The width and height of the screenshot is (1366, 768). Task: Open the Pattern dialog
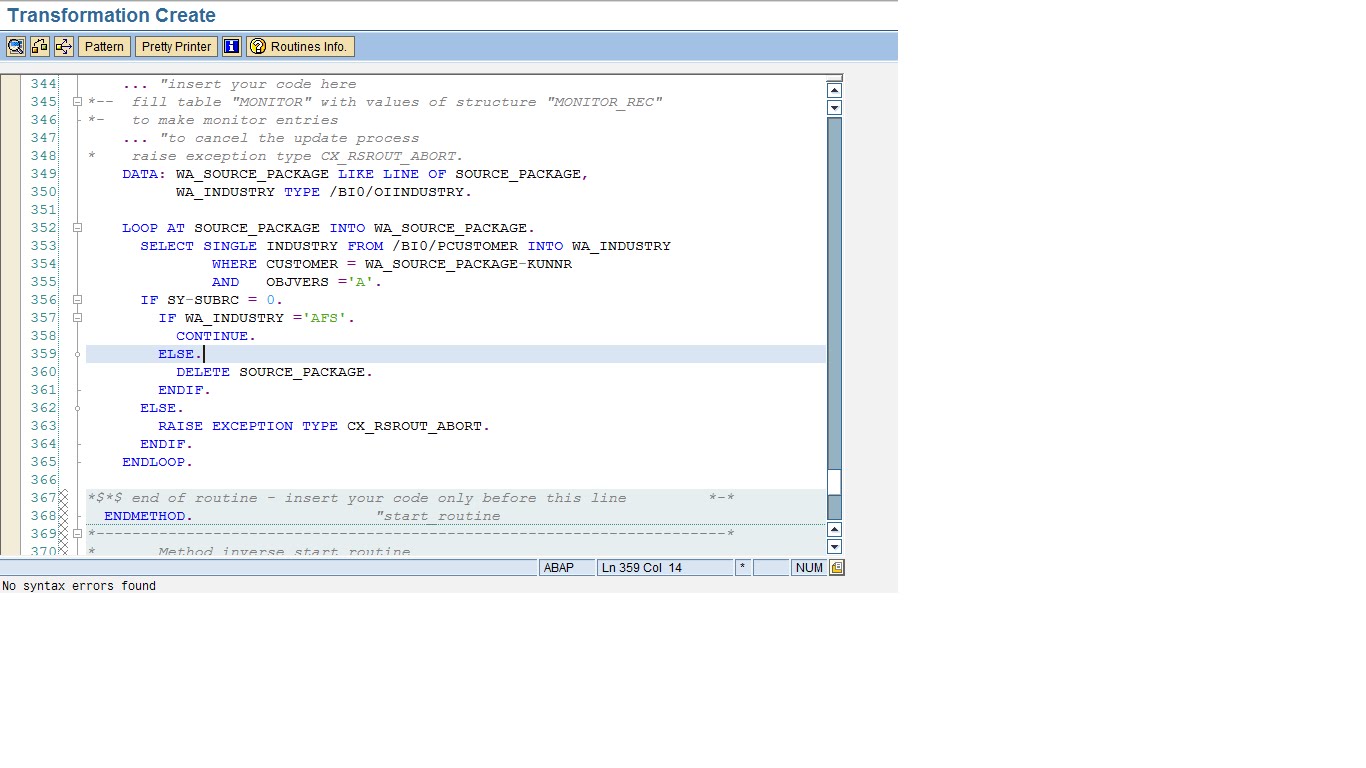[x=104, y=46]
